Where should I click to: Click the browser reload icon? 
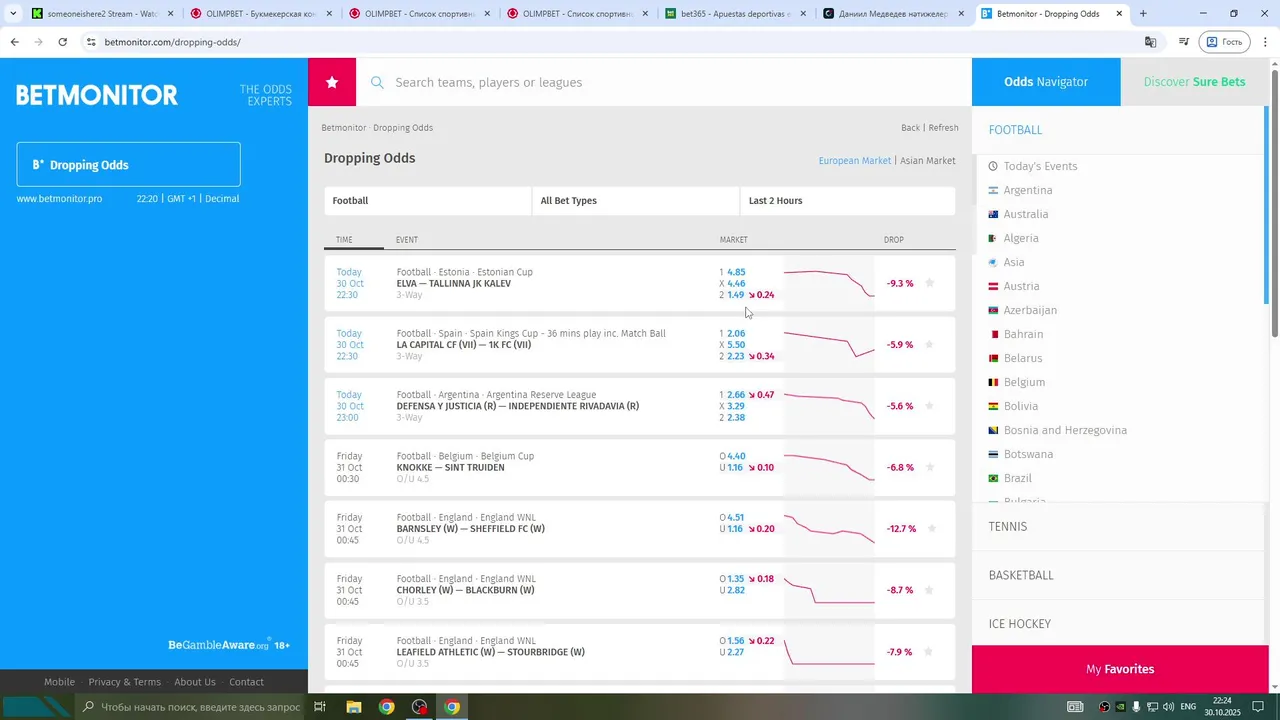[x=62, y=42]
